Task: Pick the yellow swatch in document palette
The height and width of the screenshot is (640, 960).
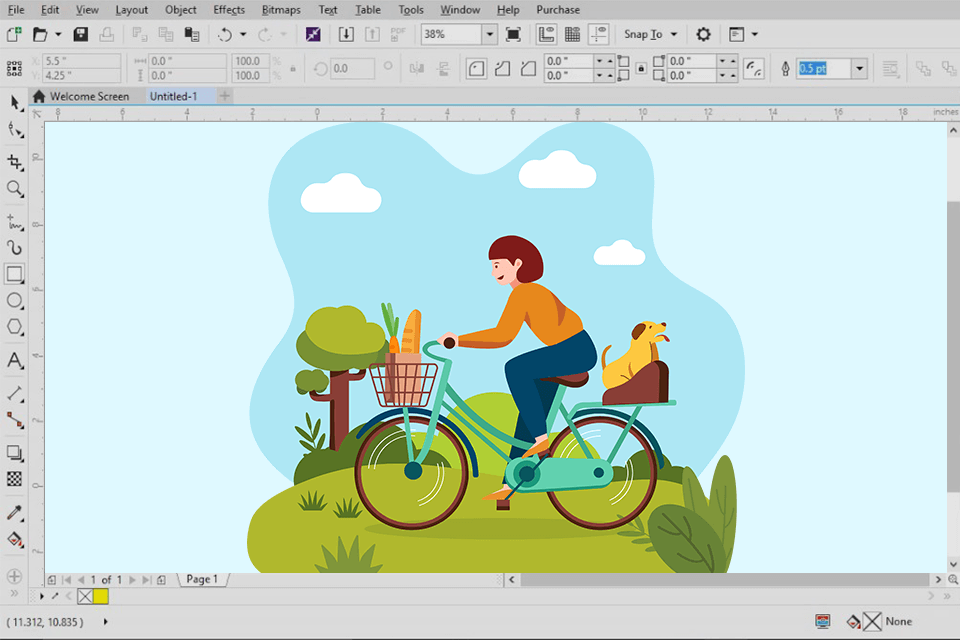Action: pos(101,596)
